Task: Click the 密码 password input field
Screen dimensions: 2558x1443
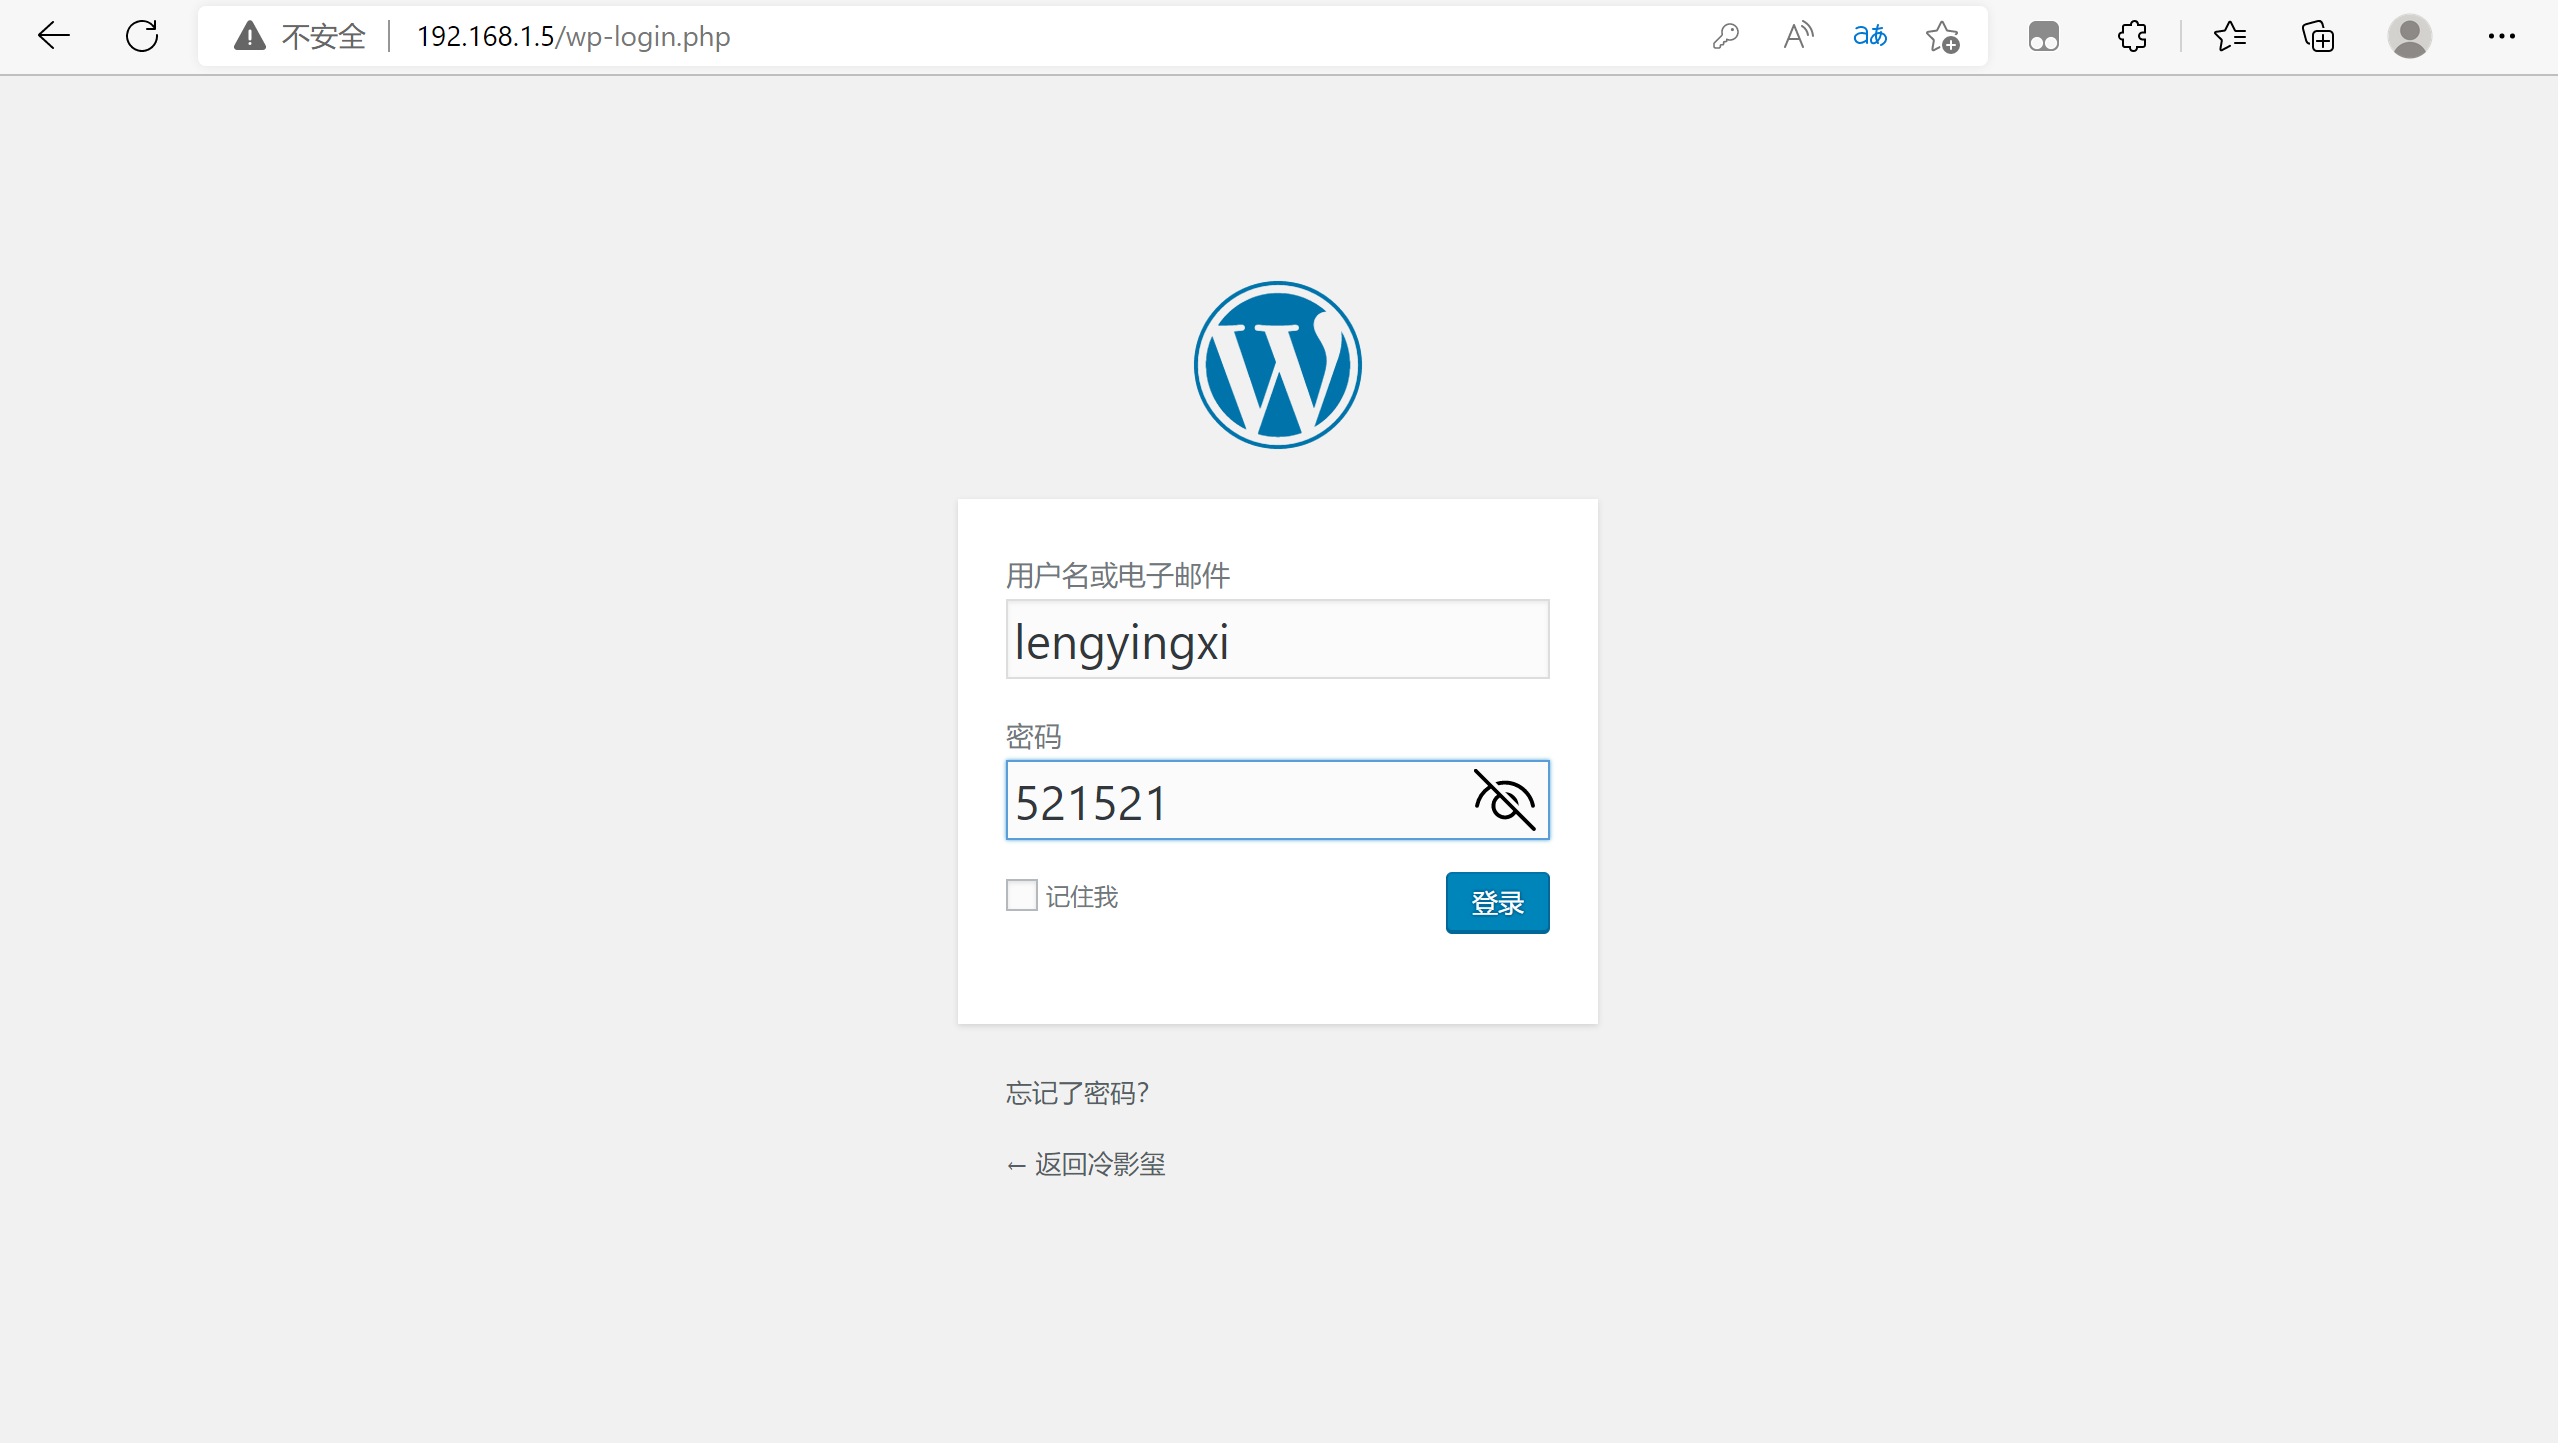Action: [x=1277, y=800]
